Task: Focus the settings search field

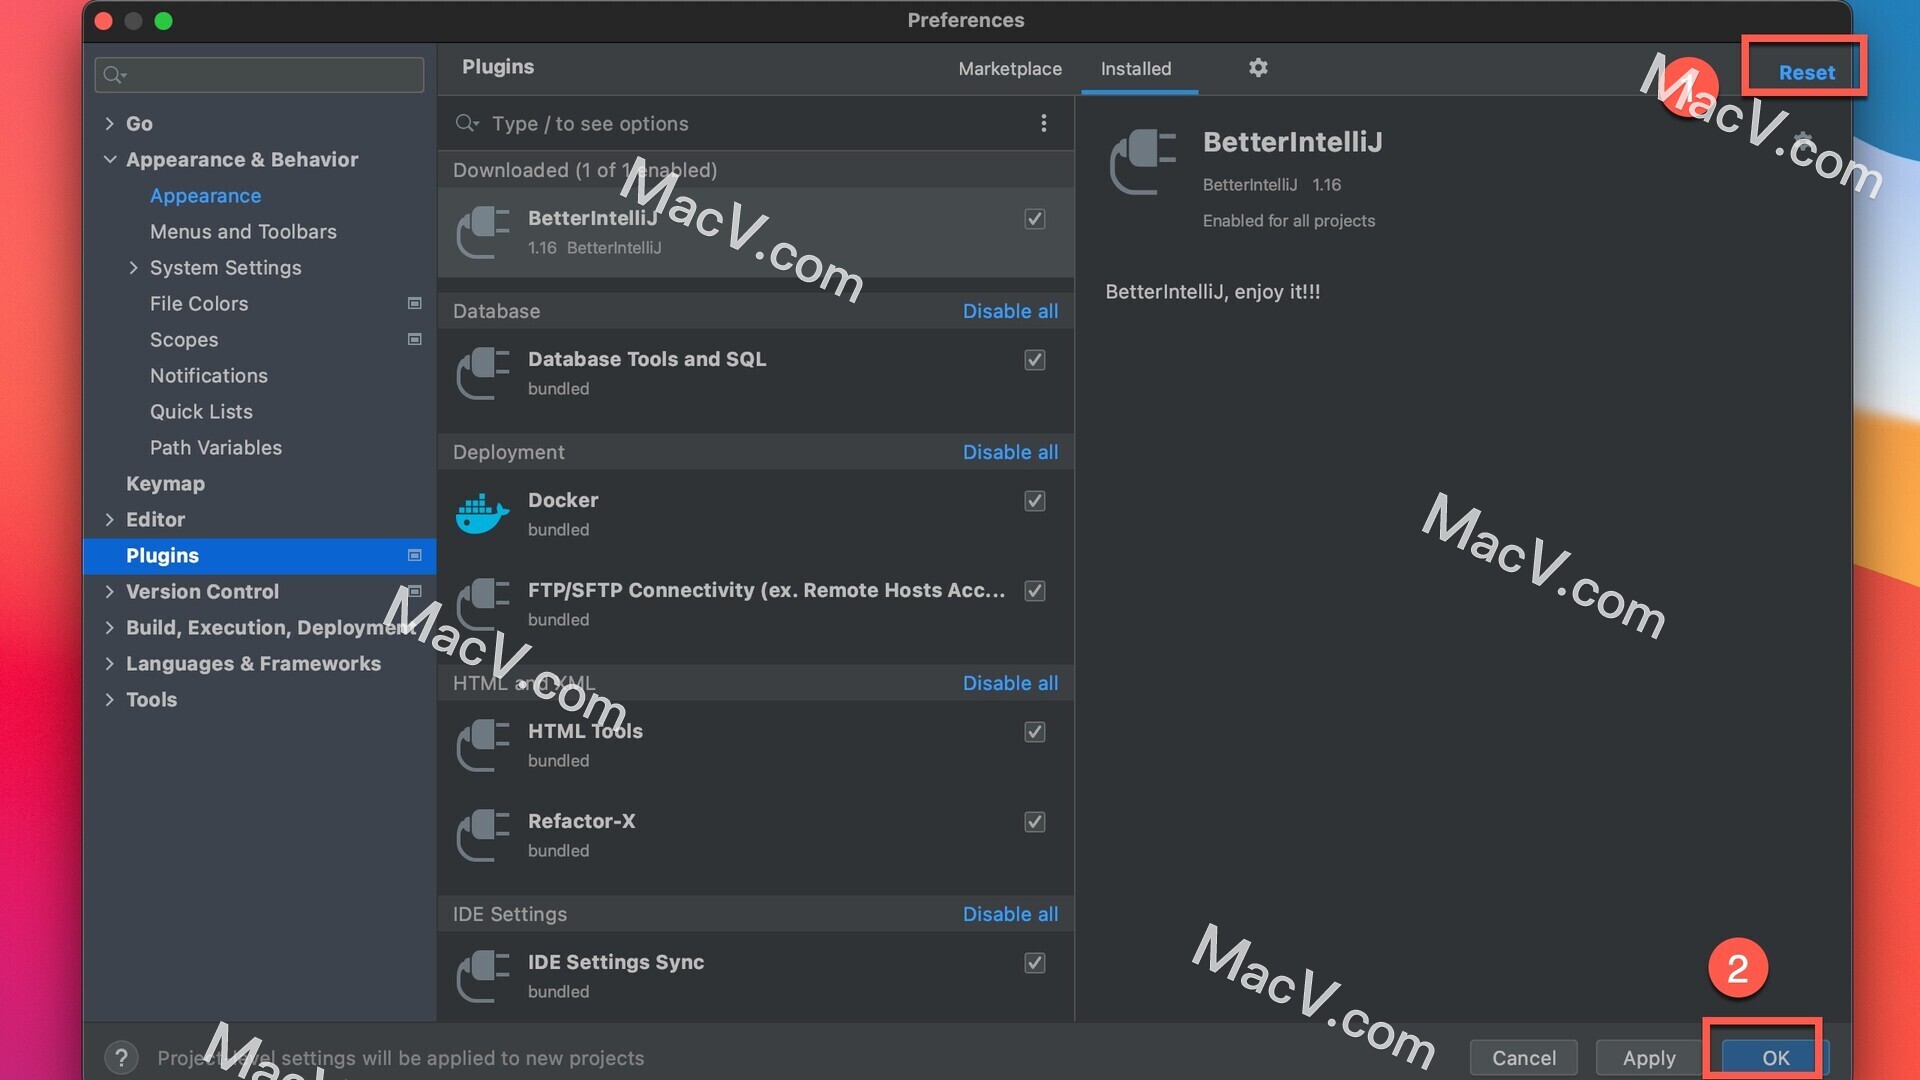Action: coord(259,75)
